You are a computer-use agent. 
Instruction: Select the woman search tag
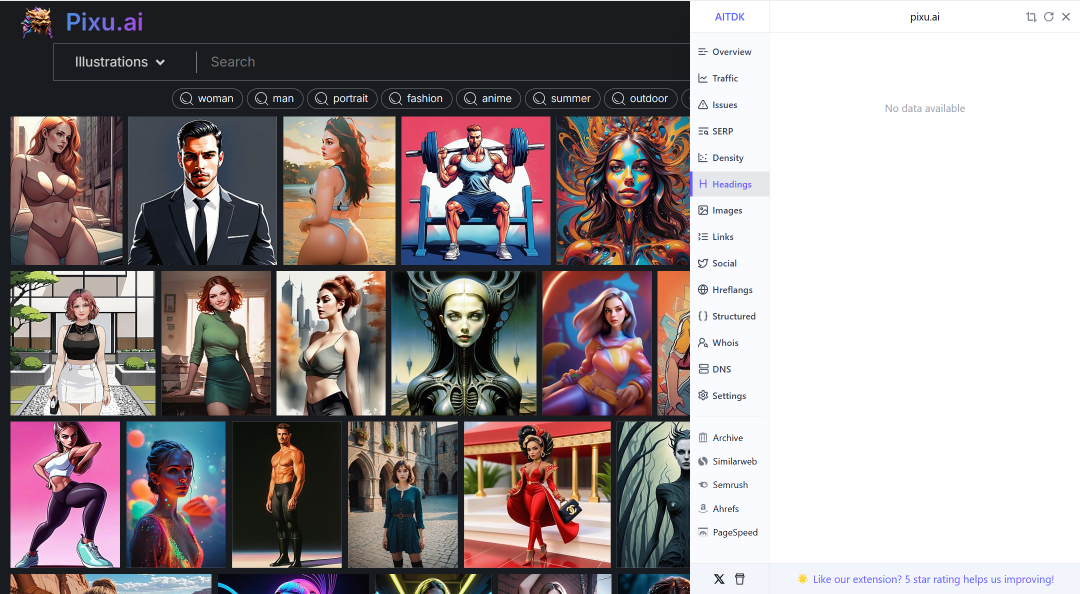coord(207,99)
